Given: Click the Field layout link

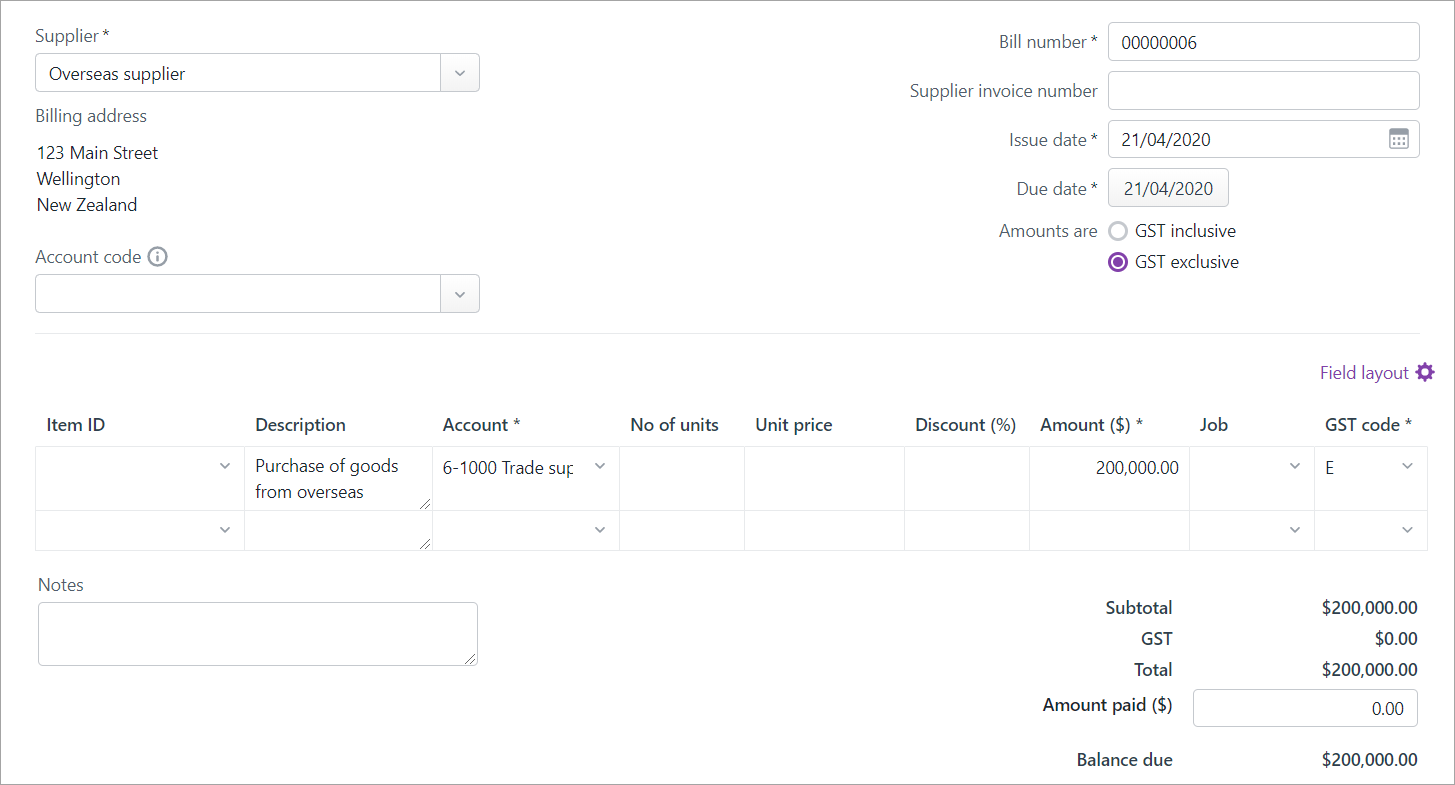Looking at the screenshot, I should click(x=1363, y=371).
